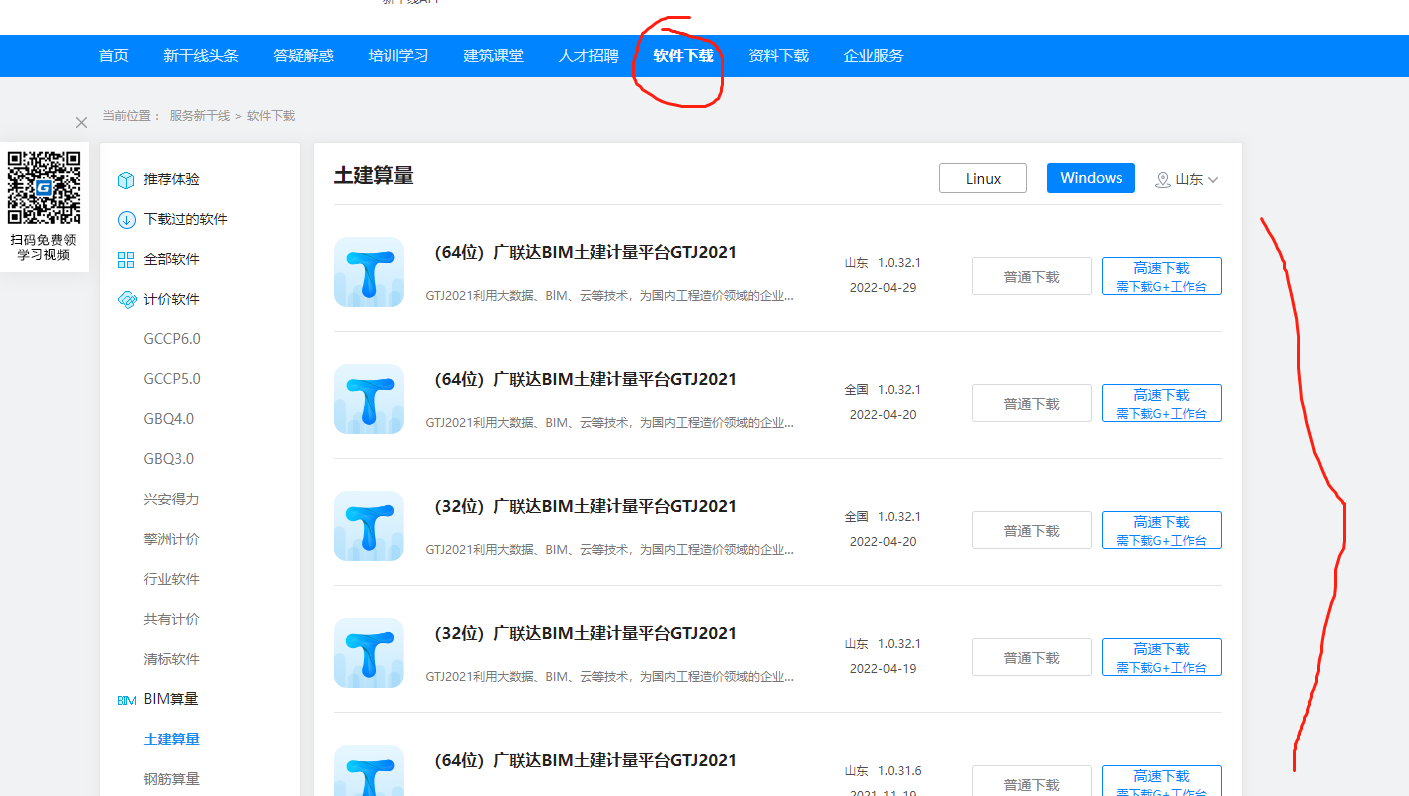Open 资料下载 navigation item
The width and height of the screenshot is (1409, 796).
point(779,56)
